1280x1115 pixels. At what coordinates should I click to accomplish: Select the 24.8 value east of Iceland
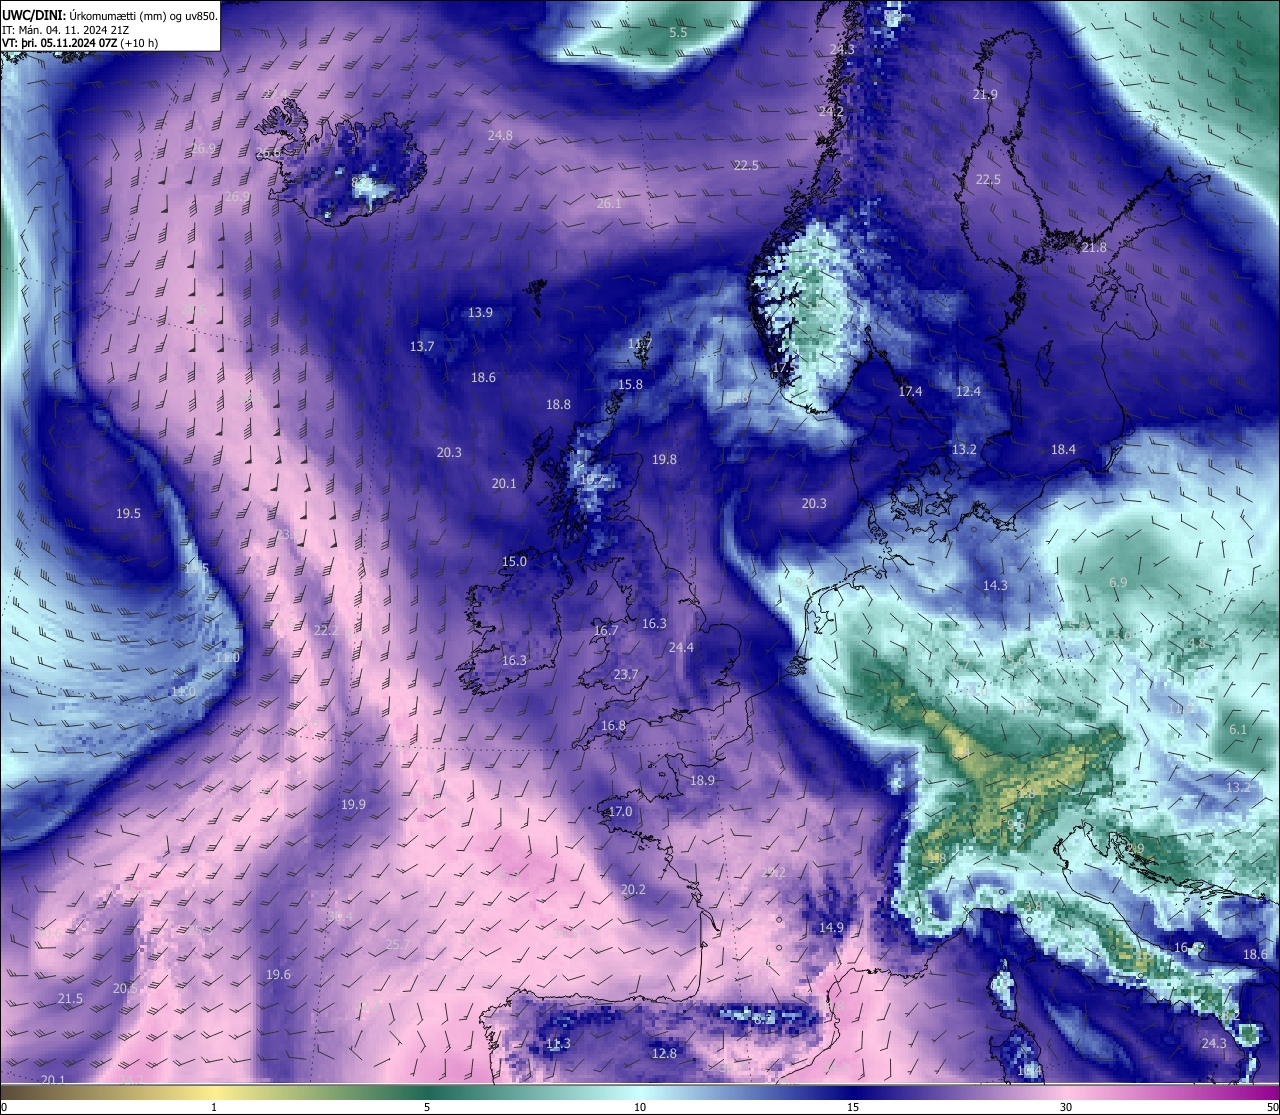coord(500,136)
